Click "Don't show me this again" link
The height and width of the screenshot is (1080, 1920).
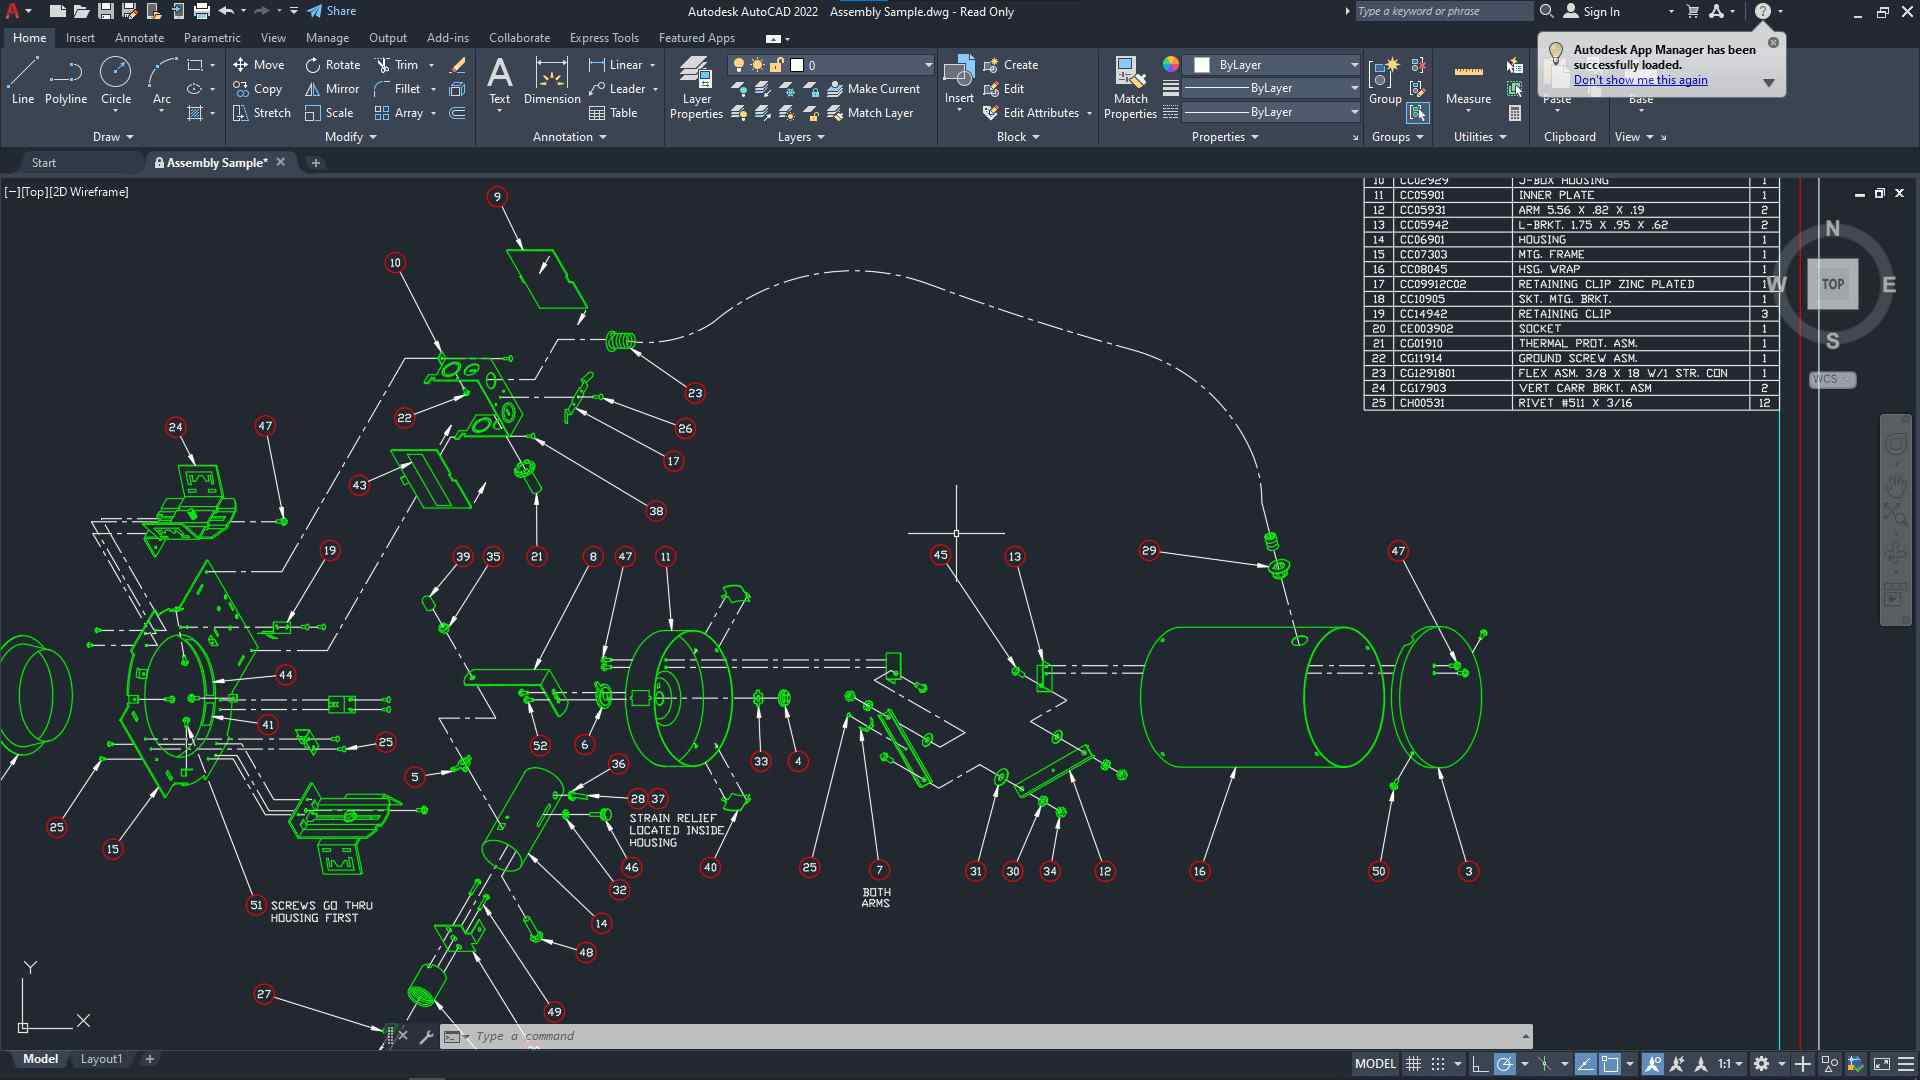(x=1640, y=80)
